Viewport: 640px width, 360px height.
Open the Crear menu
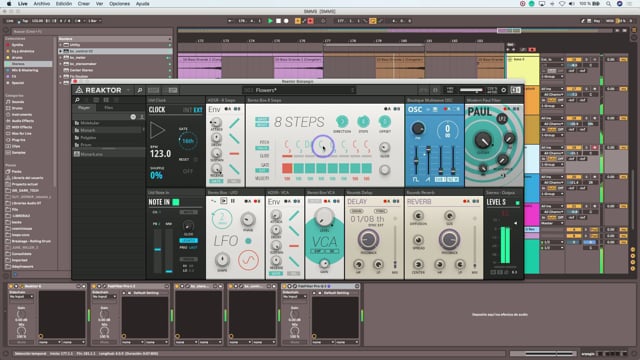(x=84, y=4)
